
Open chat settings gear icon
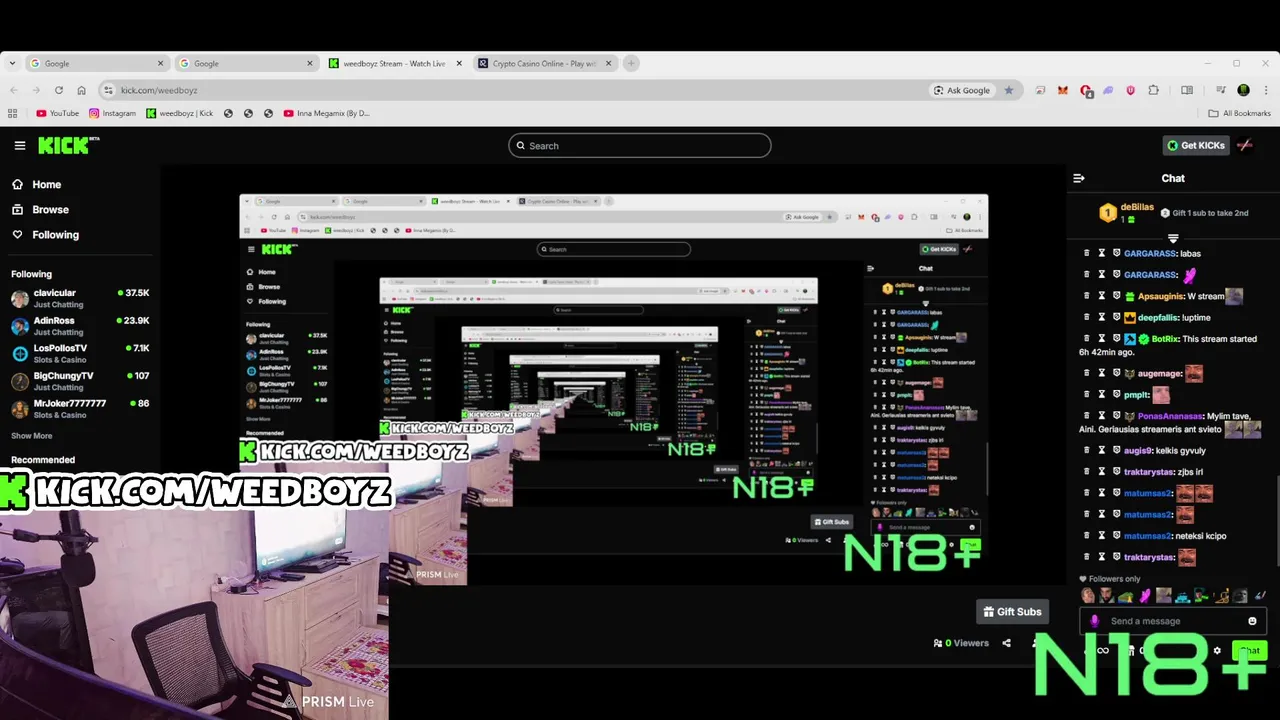coord(1217,651)
